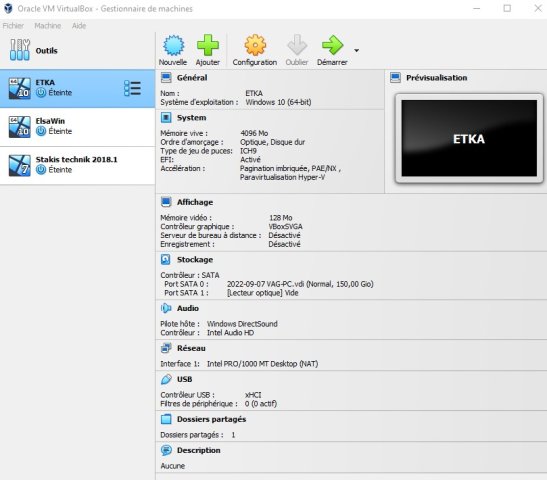
Task: Click the power state icon beside ETKA Éteinte
Action: 41,92
